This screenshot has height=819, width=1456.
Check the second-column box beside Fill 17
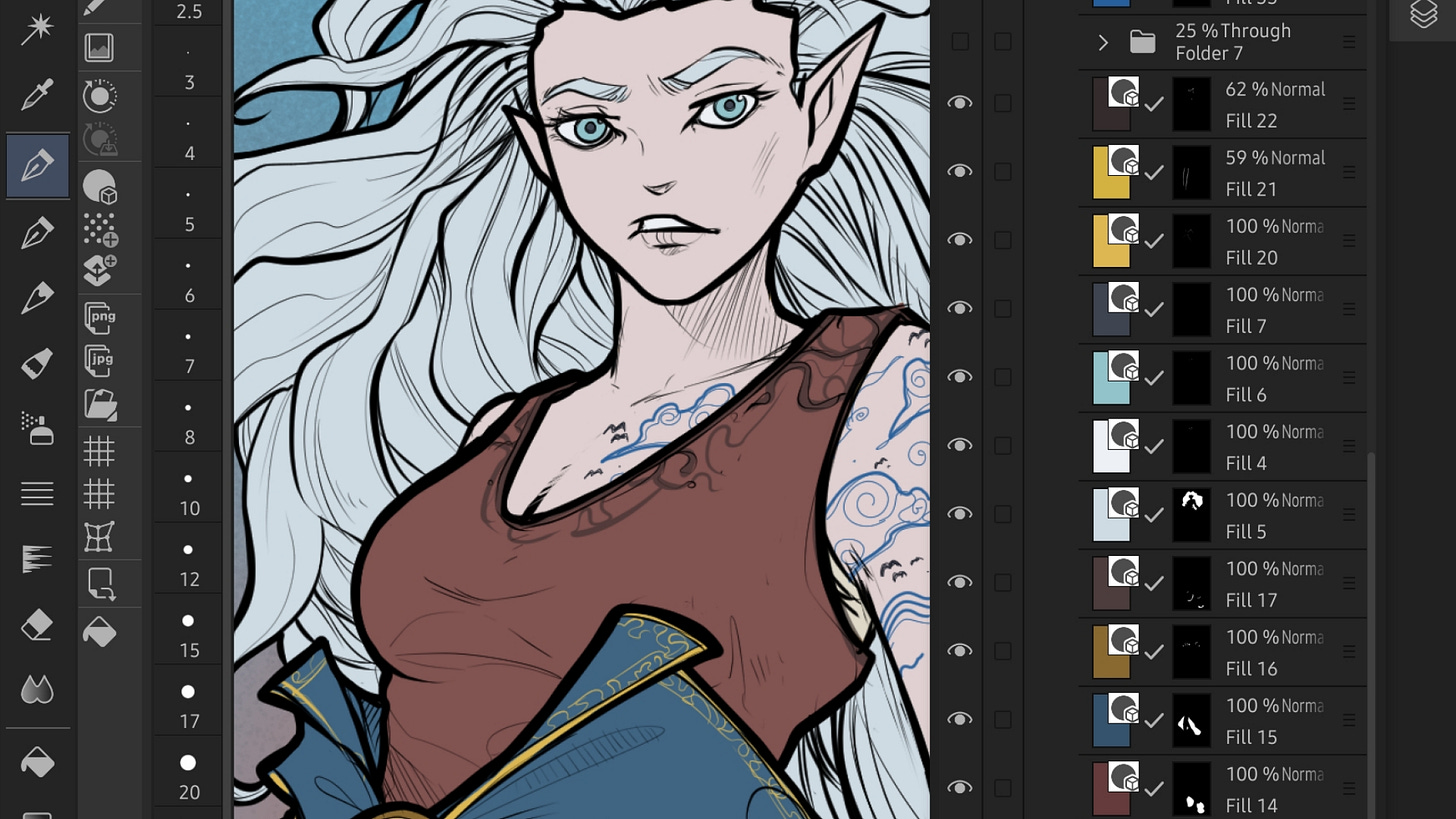coord(1003,582)
